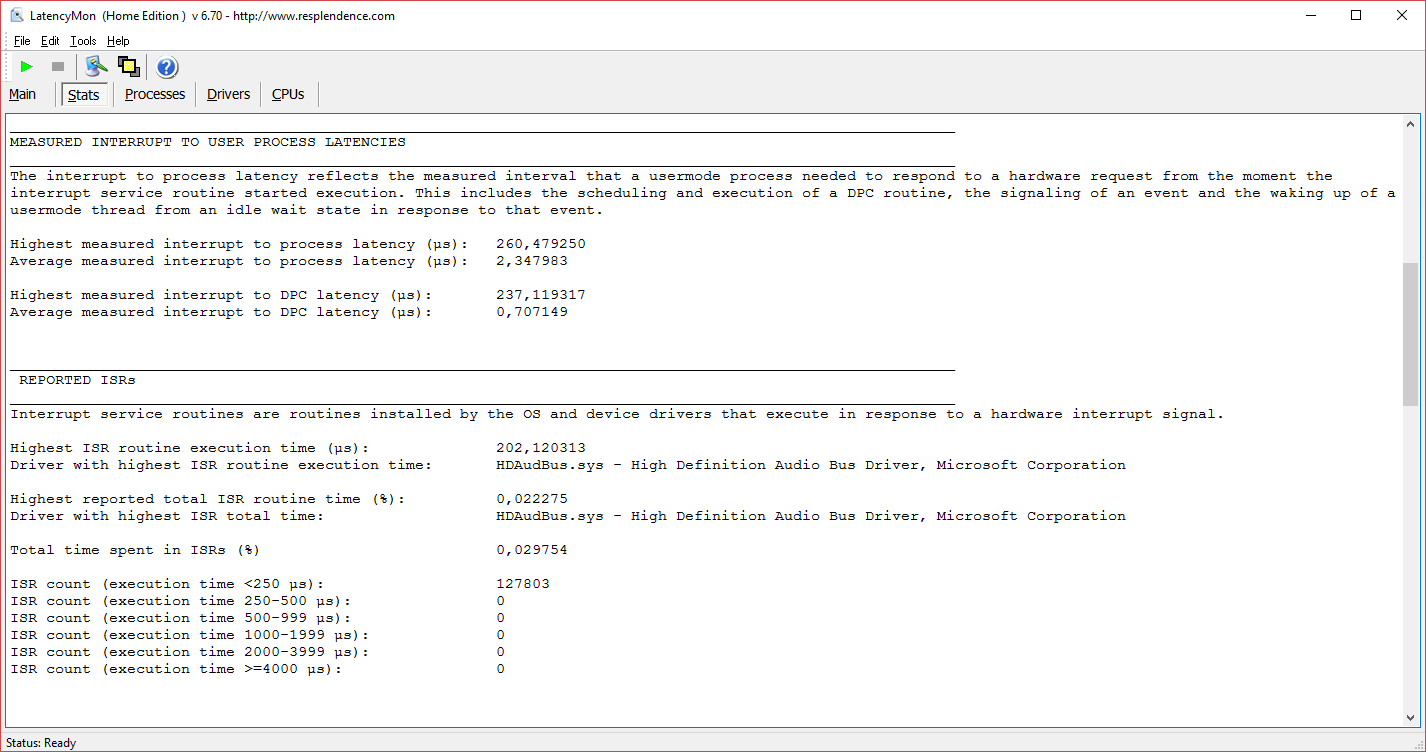The image size is (1426, 752).
Task: Minimize the LatencyMon window
Action: pos(1309,15)
